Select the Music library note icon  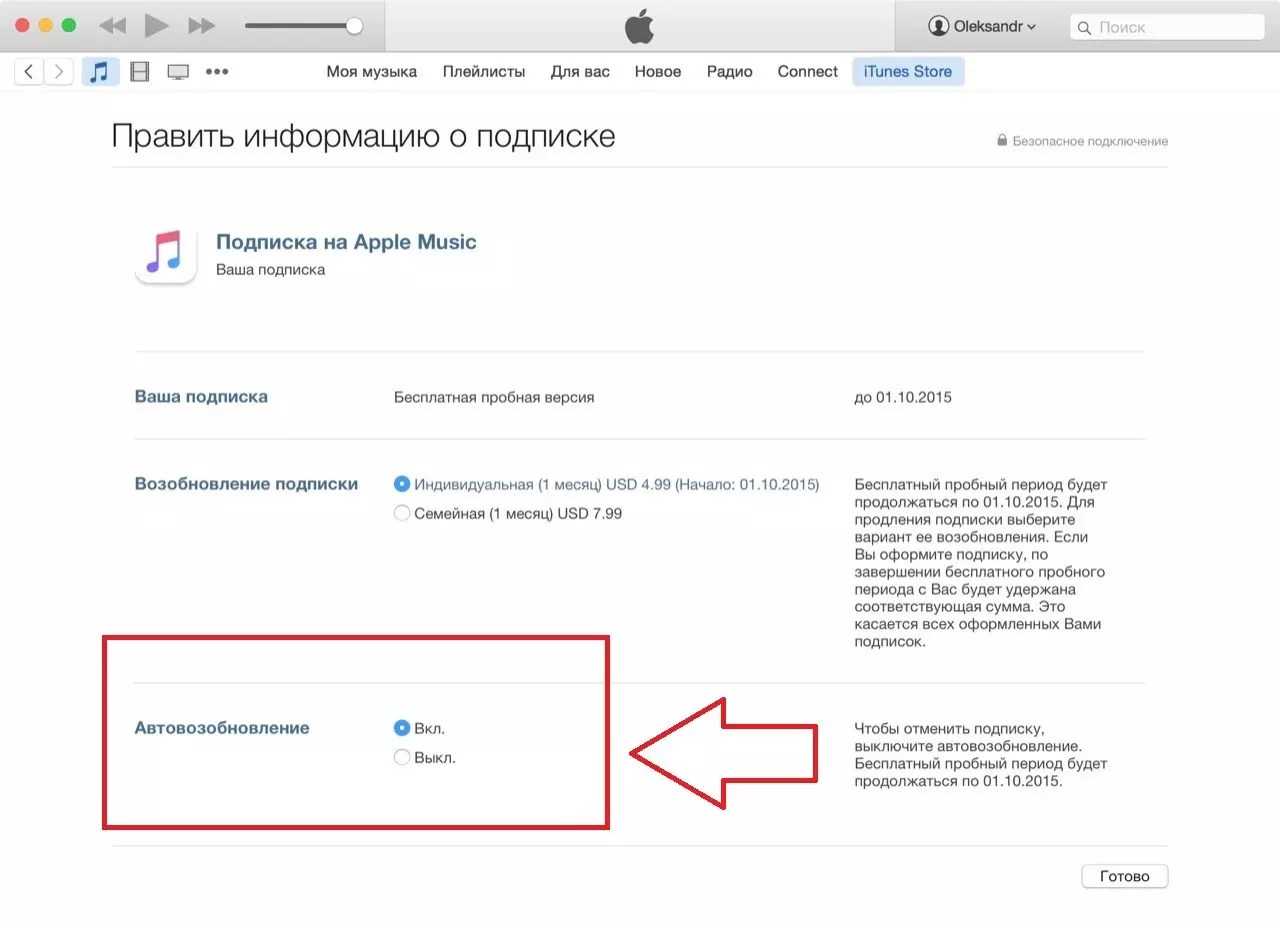click(x=99, y=72)
